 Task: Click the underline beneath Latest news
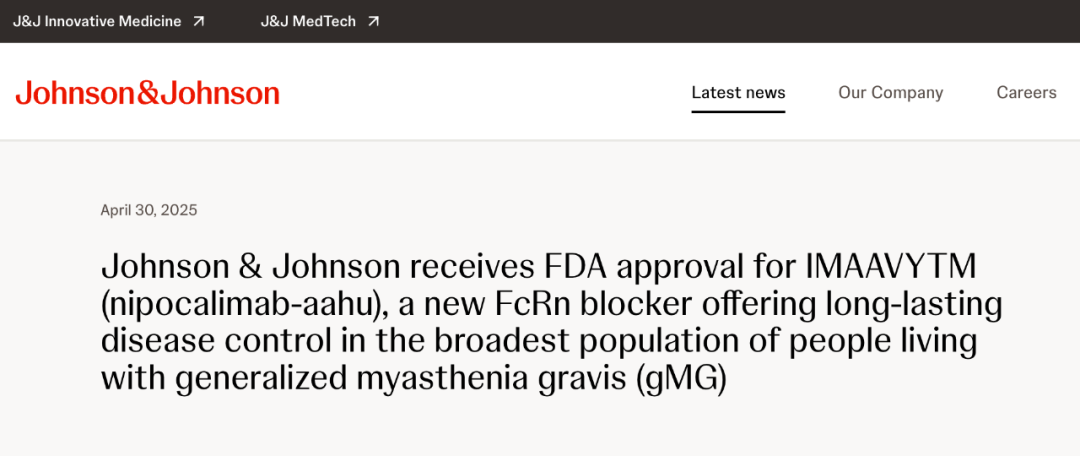click(x=738, y=112)
